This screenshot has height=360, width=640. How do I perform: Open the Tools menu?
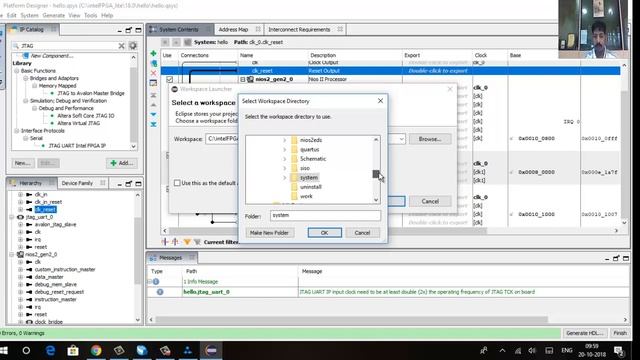pyautogui.click(x=90, y=16)
